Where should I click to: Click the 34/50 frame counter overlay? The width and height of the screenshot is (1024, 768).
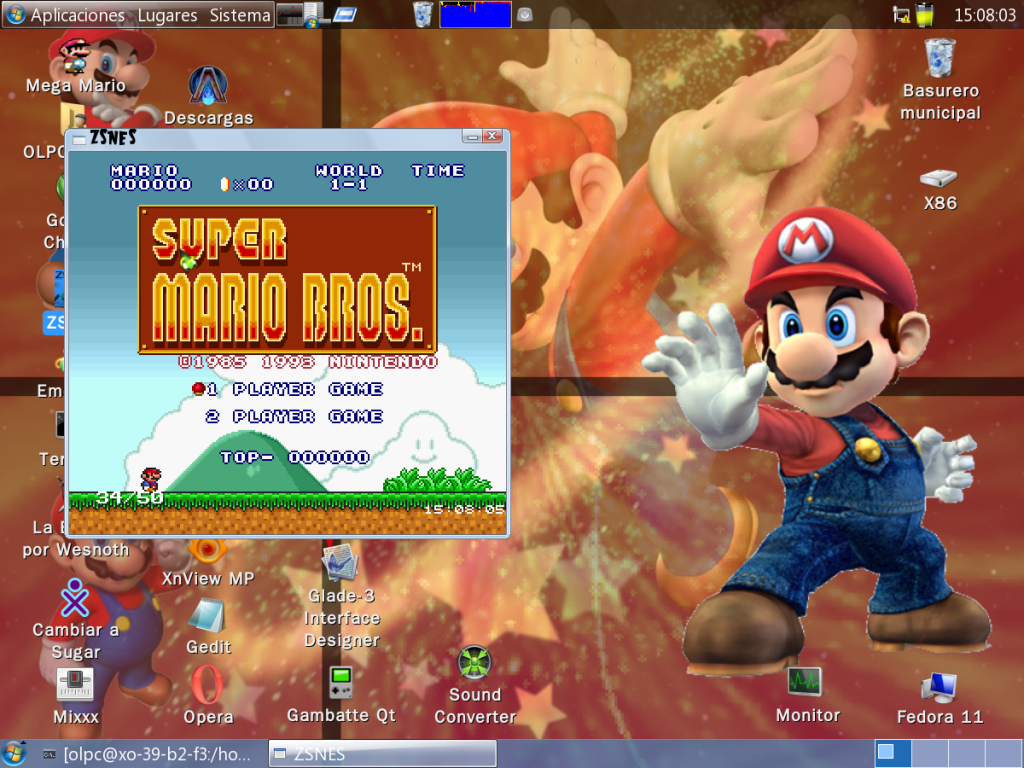tap(129, 498)
